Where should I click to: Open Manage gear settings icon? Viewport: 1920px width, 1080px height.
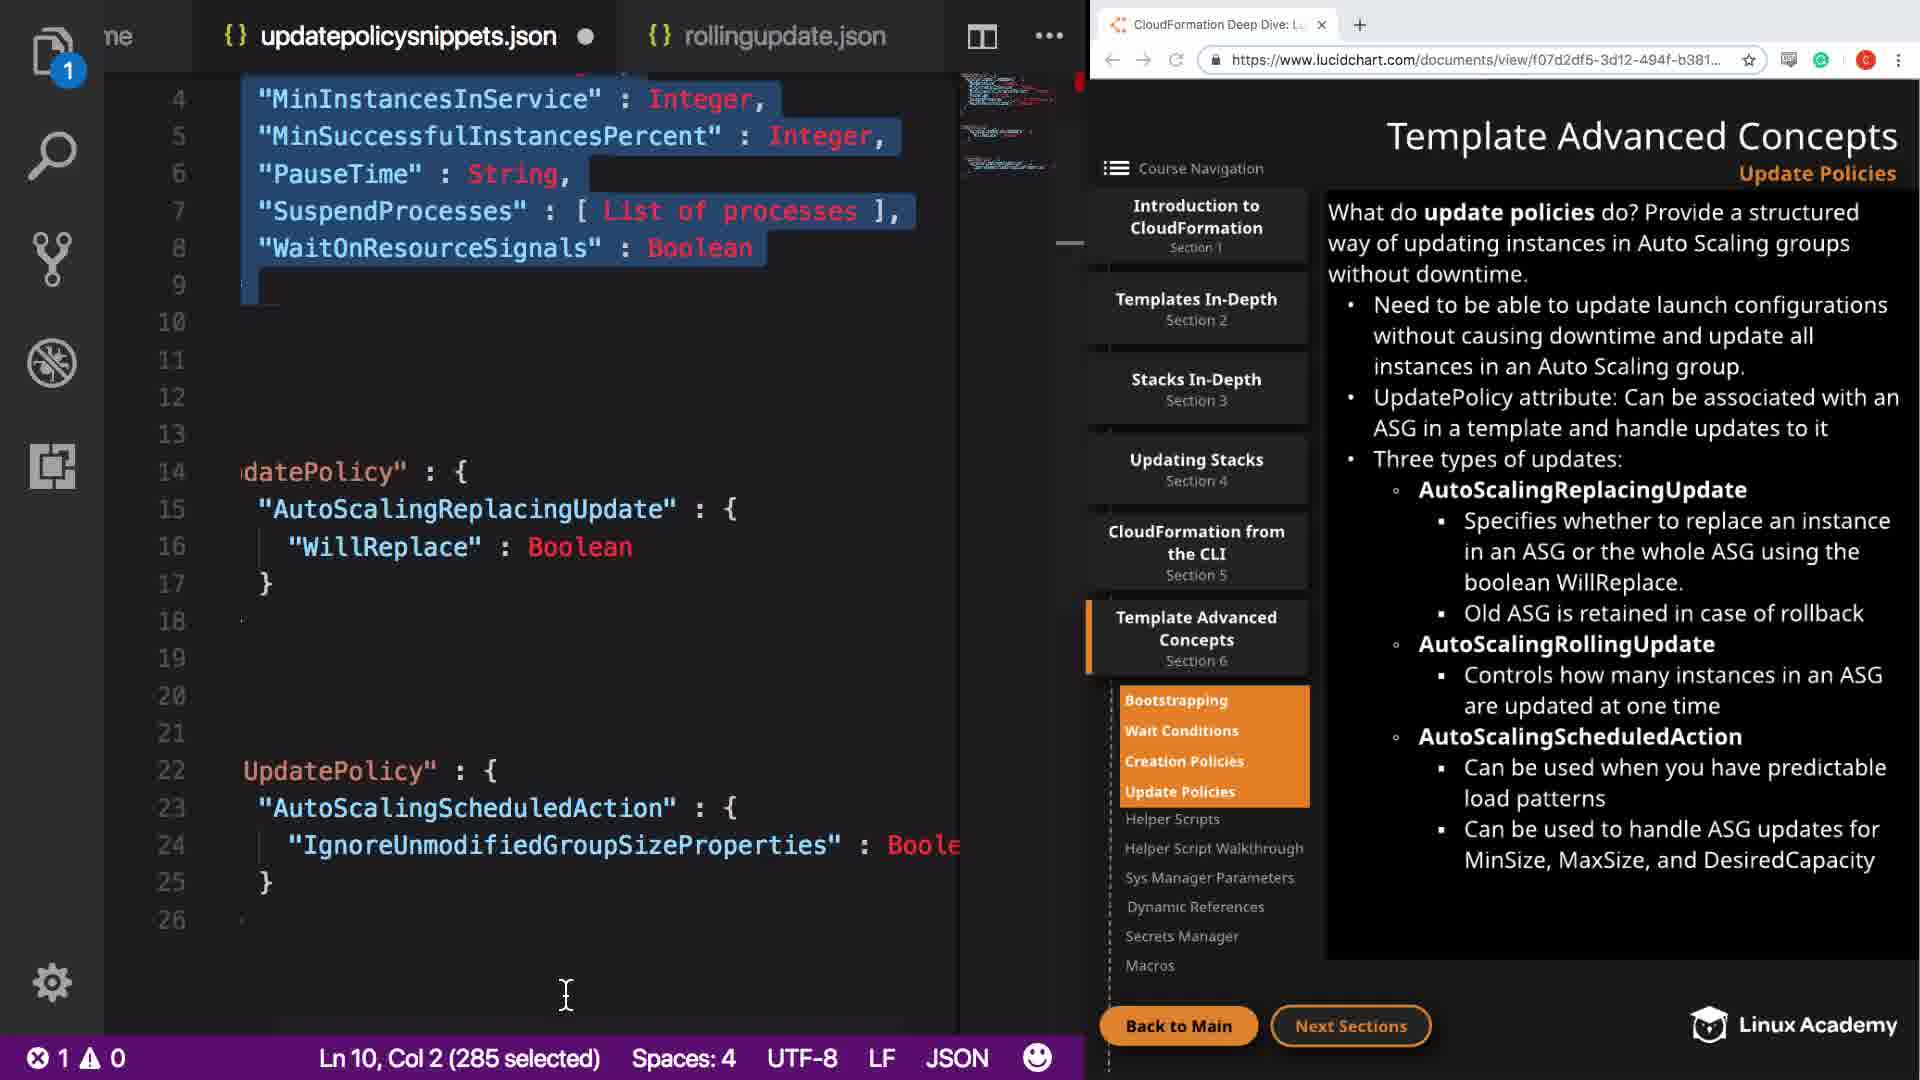[52, 983]
